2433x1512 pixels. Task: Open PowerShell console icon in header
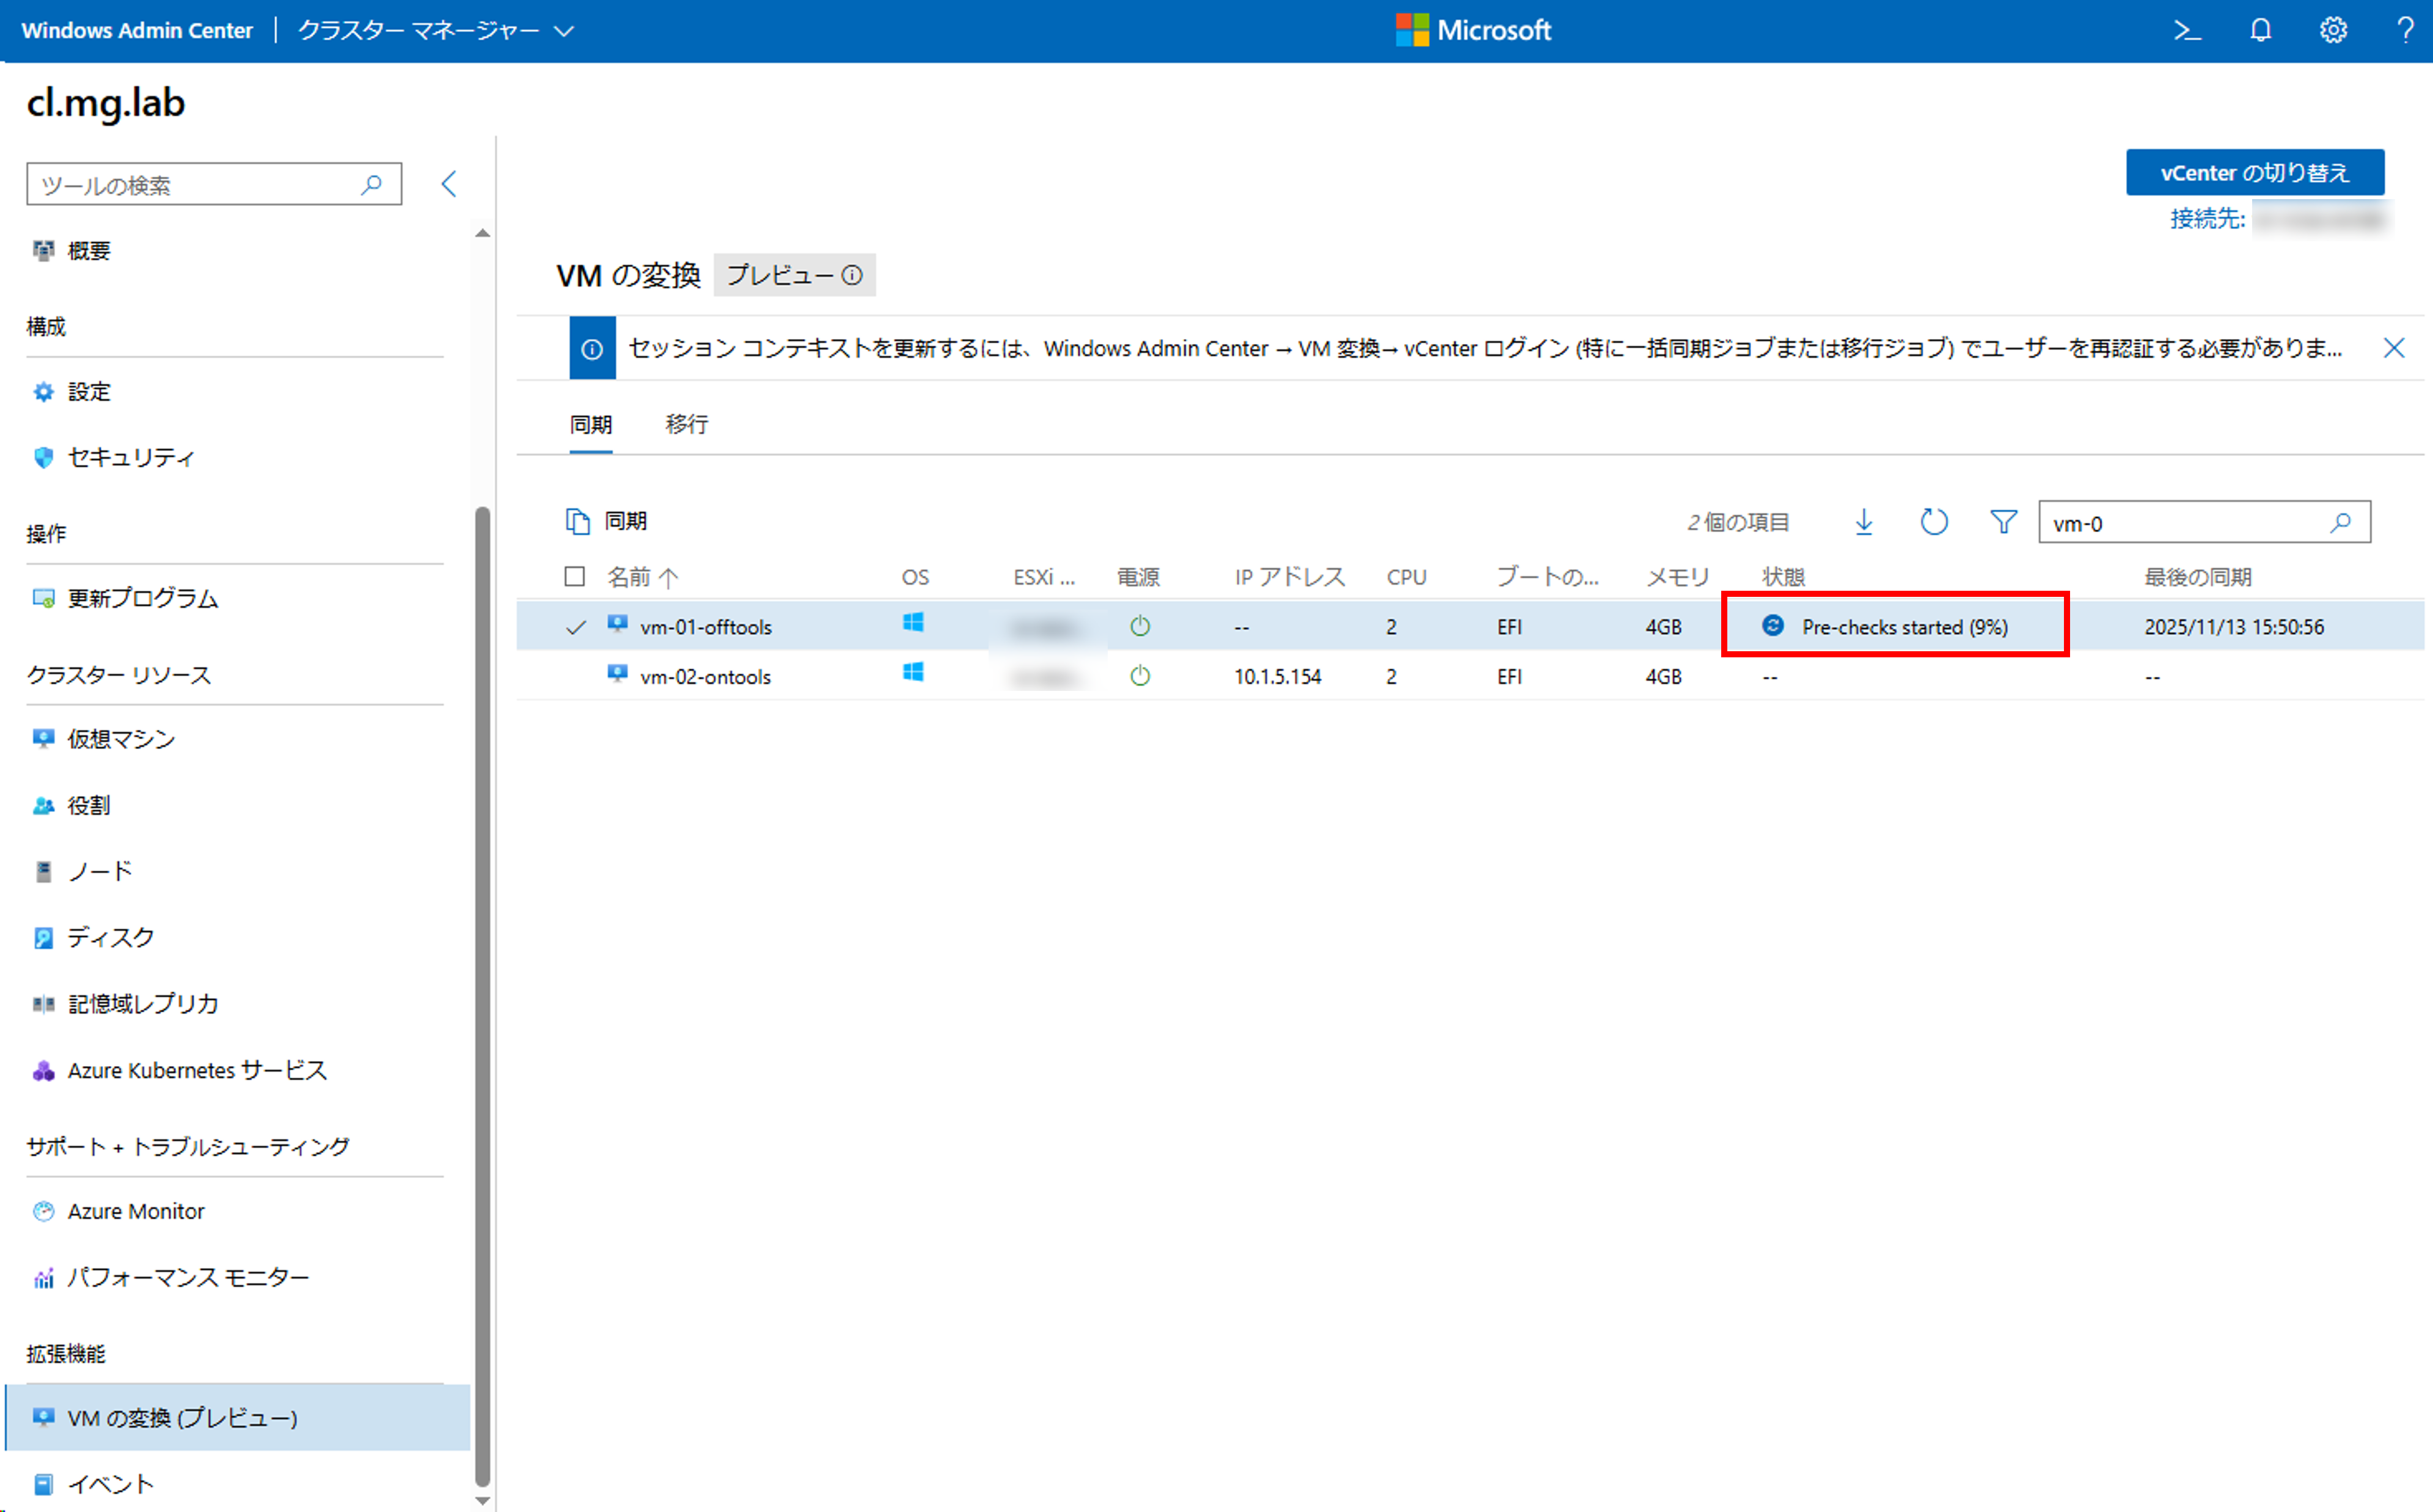2187,31
